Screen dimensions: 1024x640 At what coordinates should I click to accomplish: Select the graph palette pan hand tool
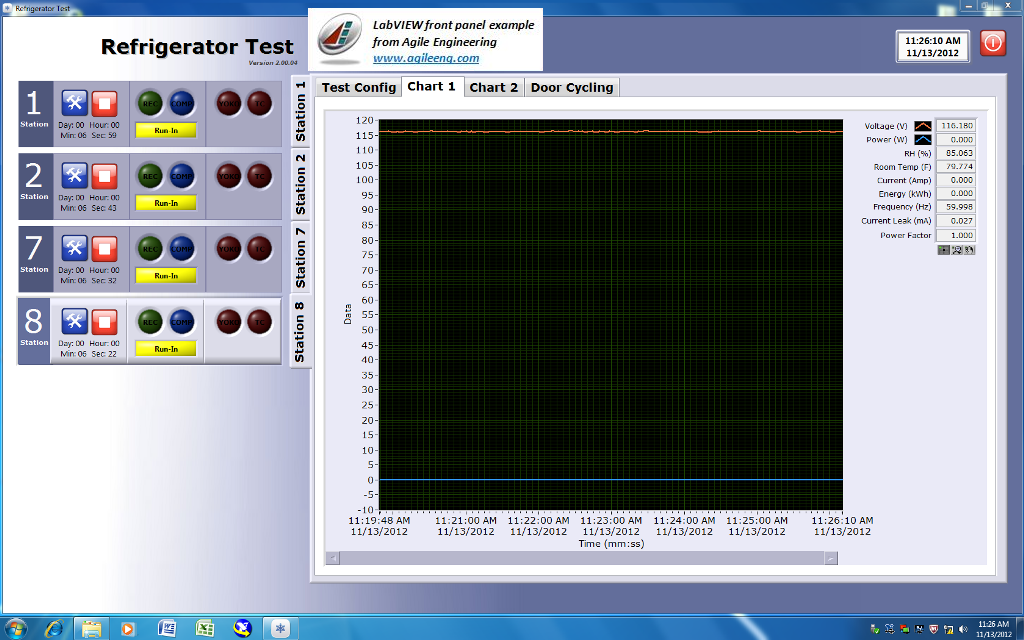pyautogui.click(x=969, y=250)
